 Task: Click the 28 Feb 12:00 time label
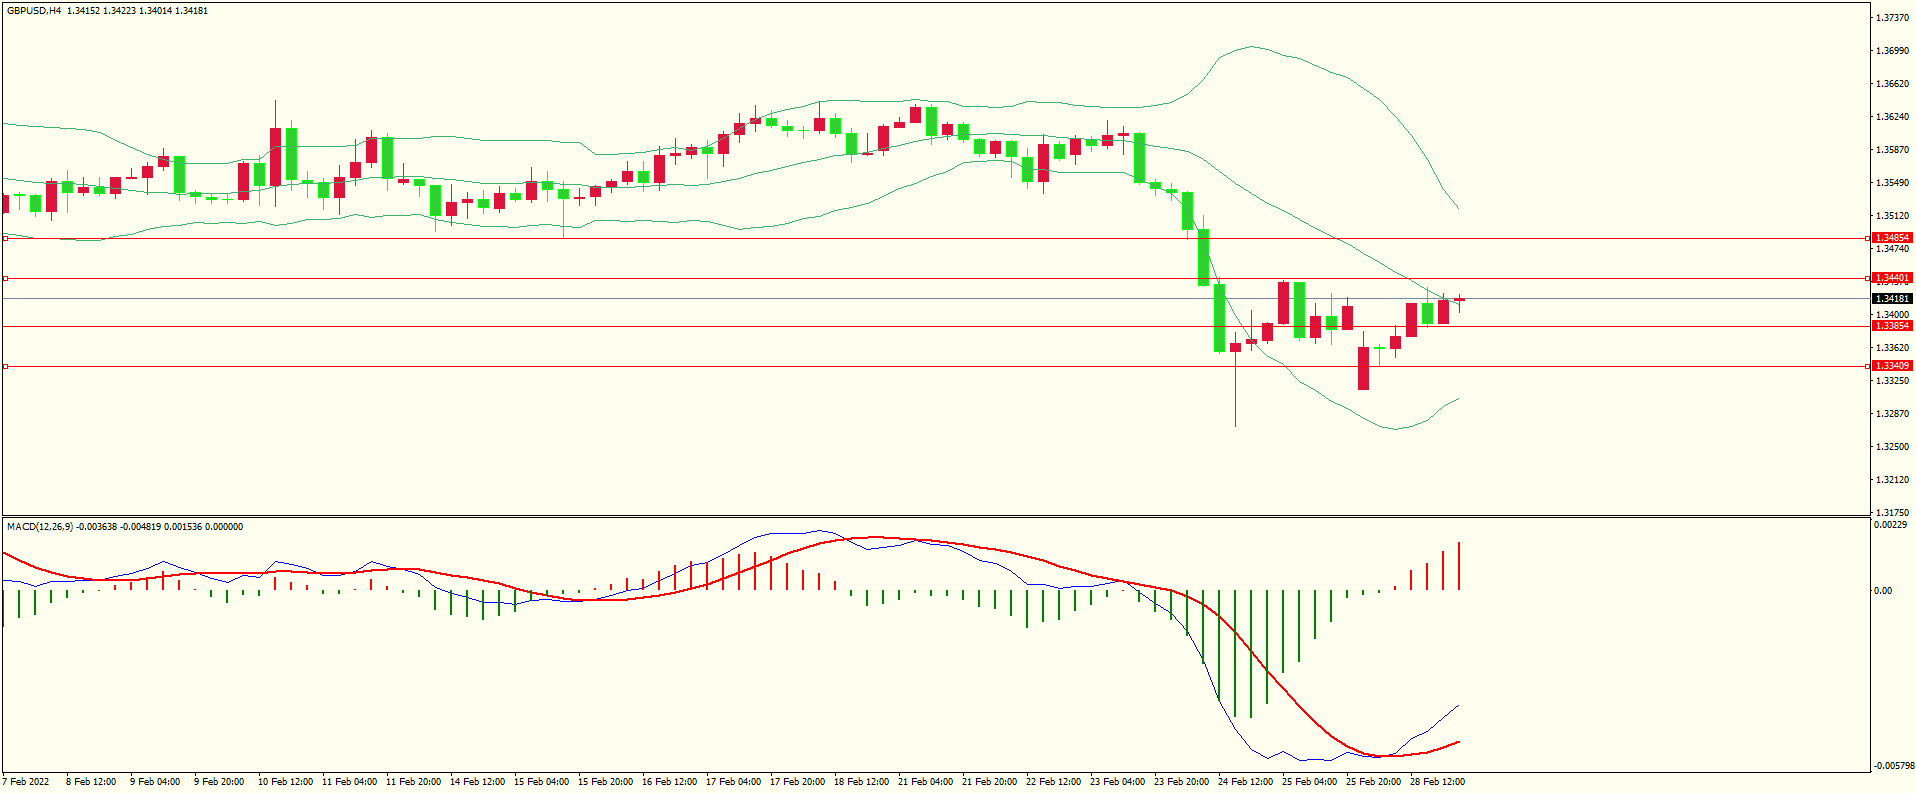coord(1437,782)
